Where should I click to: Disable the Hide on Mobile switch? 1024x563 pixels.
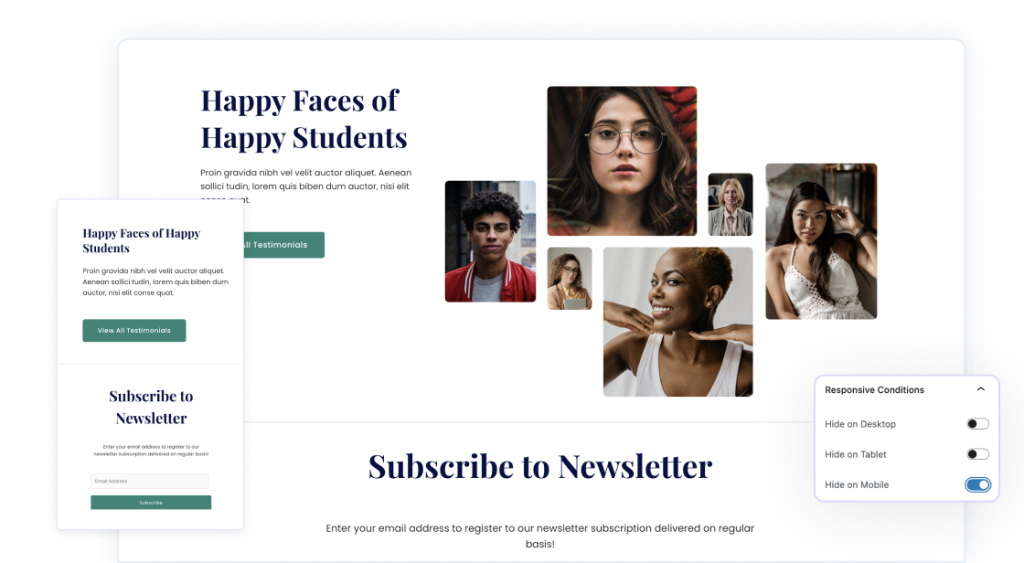(x=978, y=485)
